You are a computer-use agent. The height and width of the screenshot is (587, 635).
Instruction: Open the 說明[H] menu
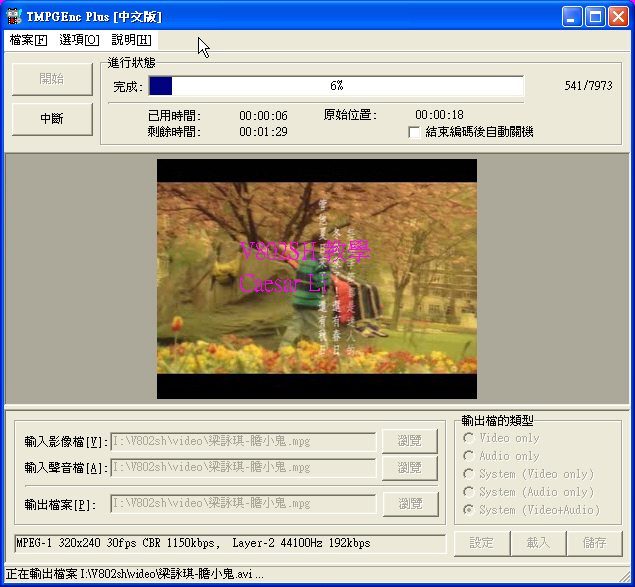point(131,40)
